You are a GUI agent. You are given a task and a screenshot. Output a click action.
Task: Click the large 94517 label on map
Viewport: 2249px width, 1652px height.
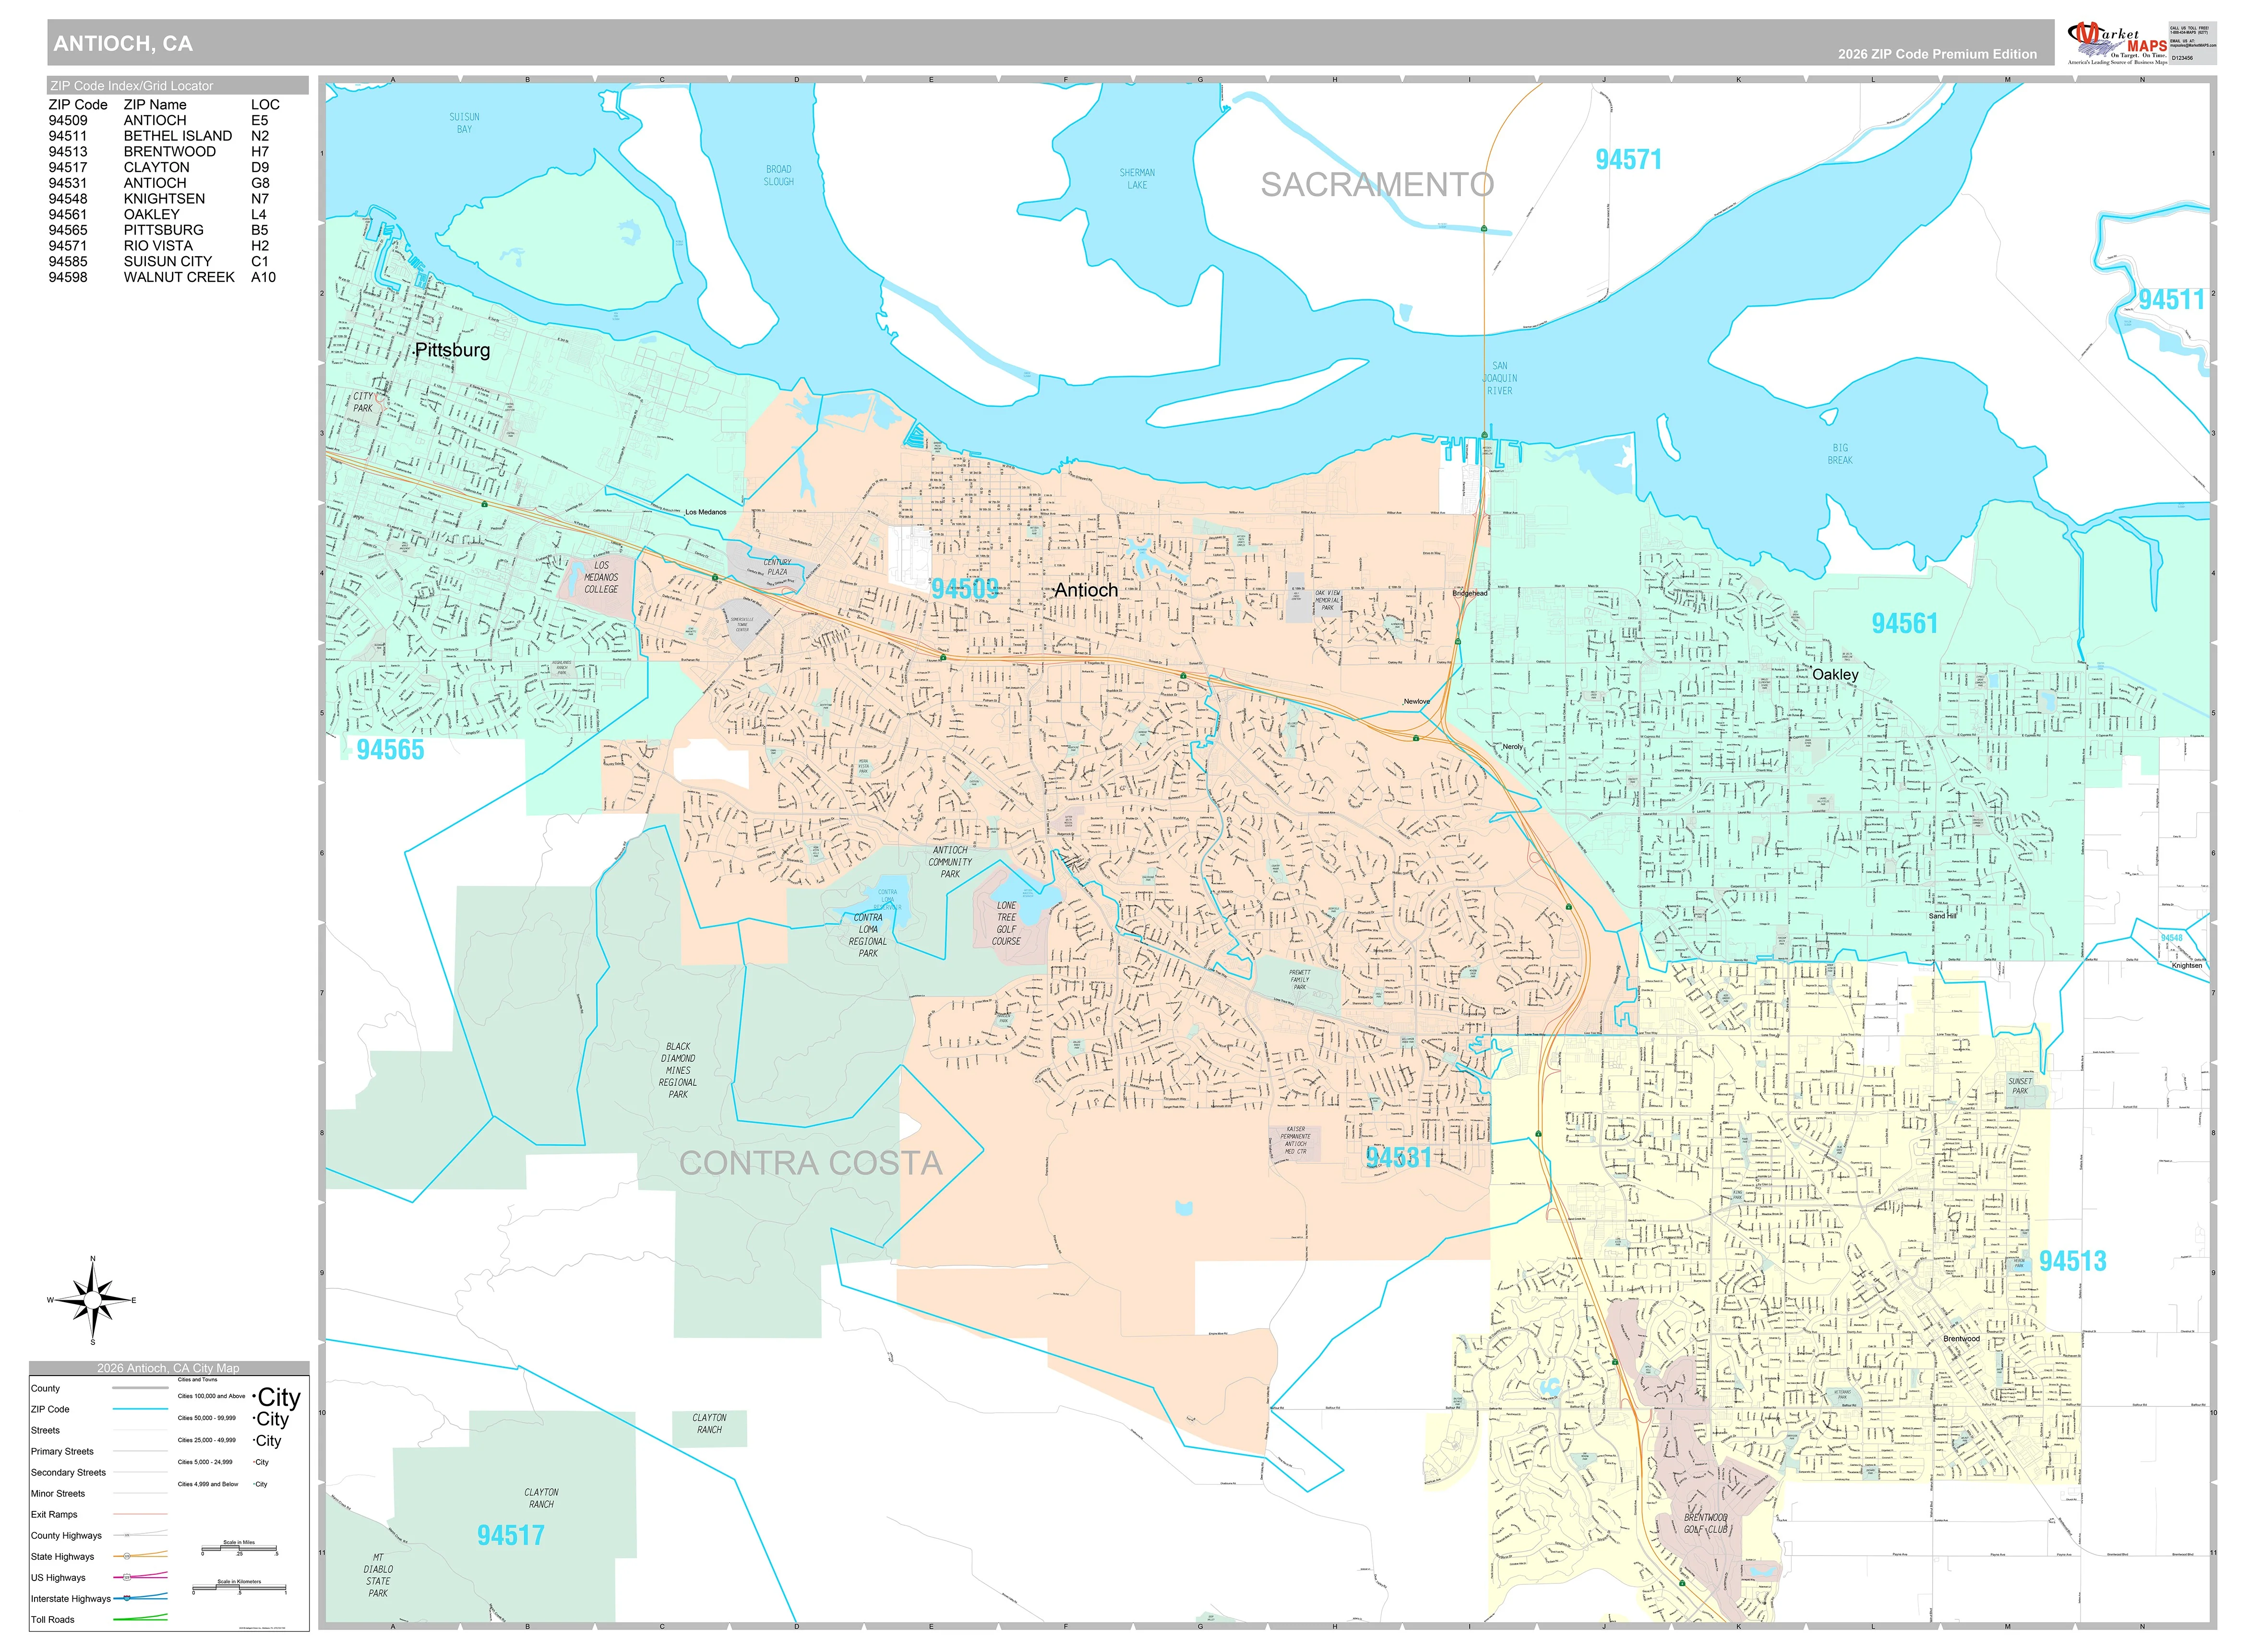(x=510, y=1536)
